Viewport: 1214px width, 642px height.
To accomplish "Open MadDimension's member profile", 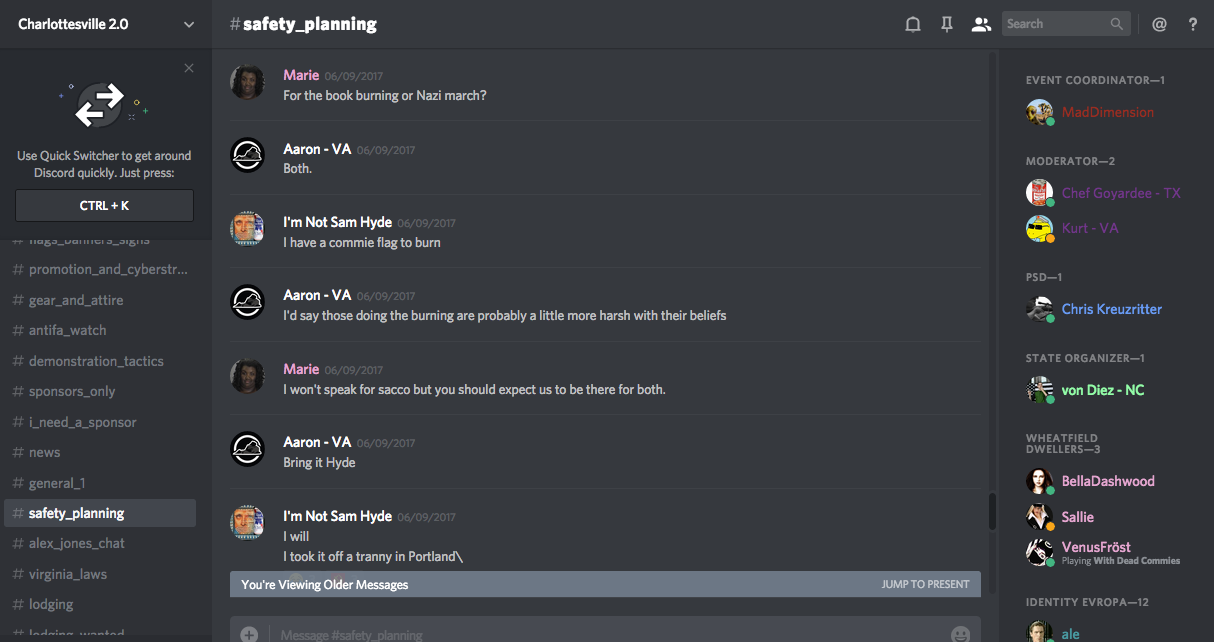I will 1107,112.
